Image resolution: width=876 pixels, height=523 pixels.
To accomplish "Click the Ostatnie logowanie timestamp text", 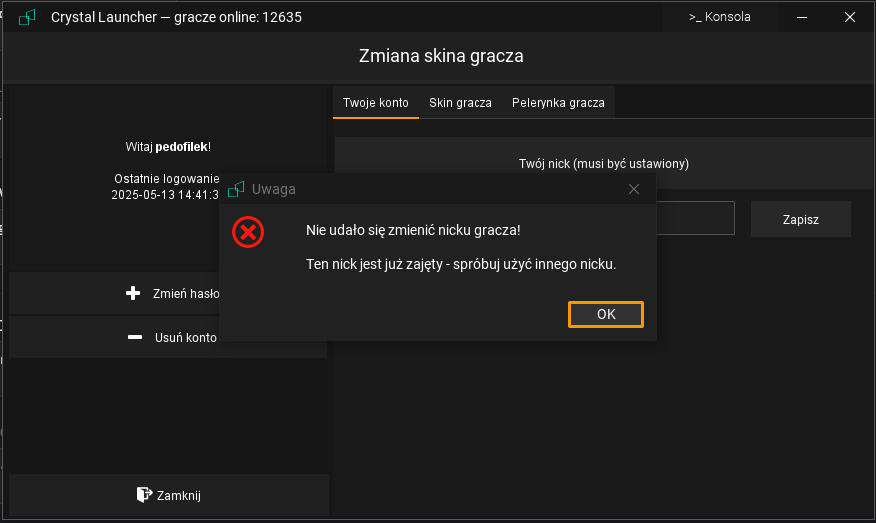I will click(165, 196).
